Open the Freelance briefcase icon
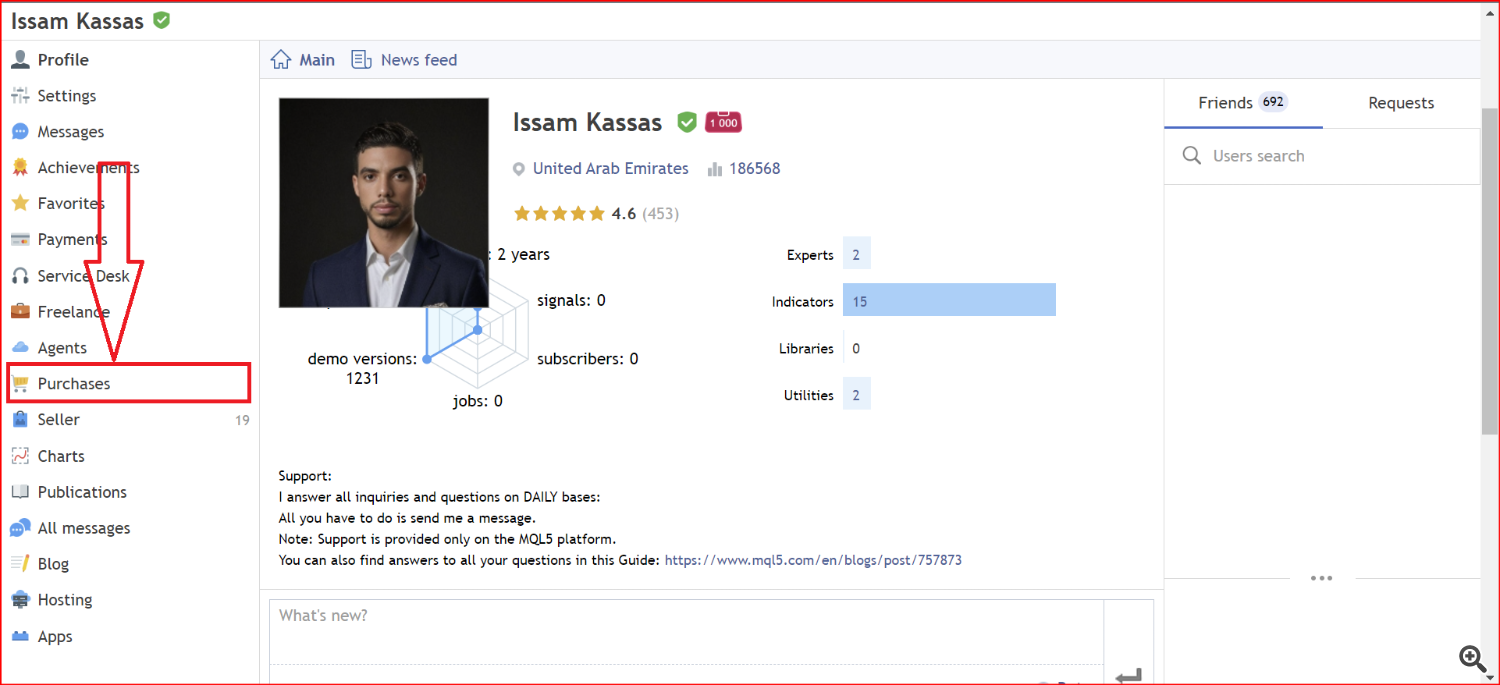The height and width of the screenshot is (685, 1500). [20, 312]
